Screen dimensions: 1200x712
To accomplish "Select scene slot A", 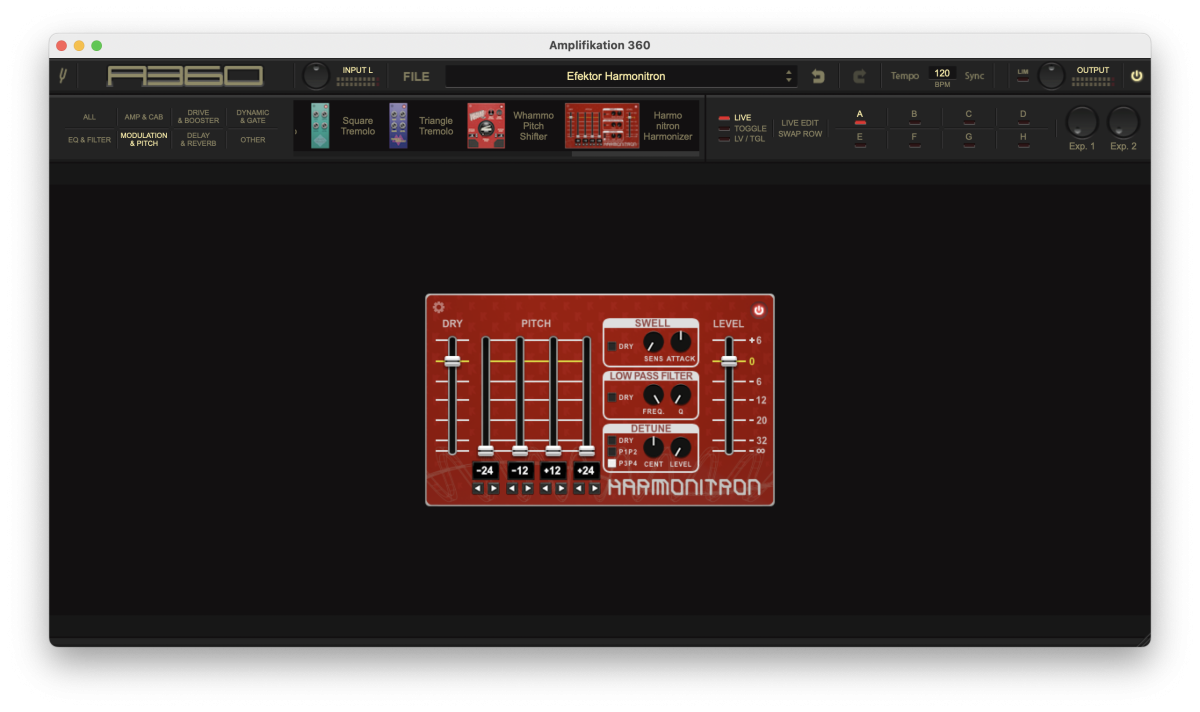I will pyautogui.click(x=860, y=117).
